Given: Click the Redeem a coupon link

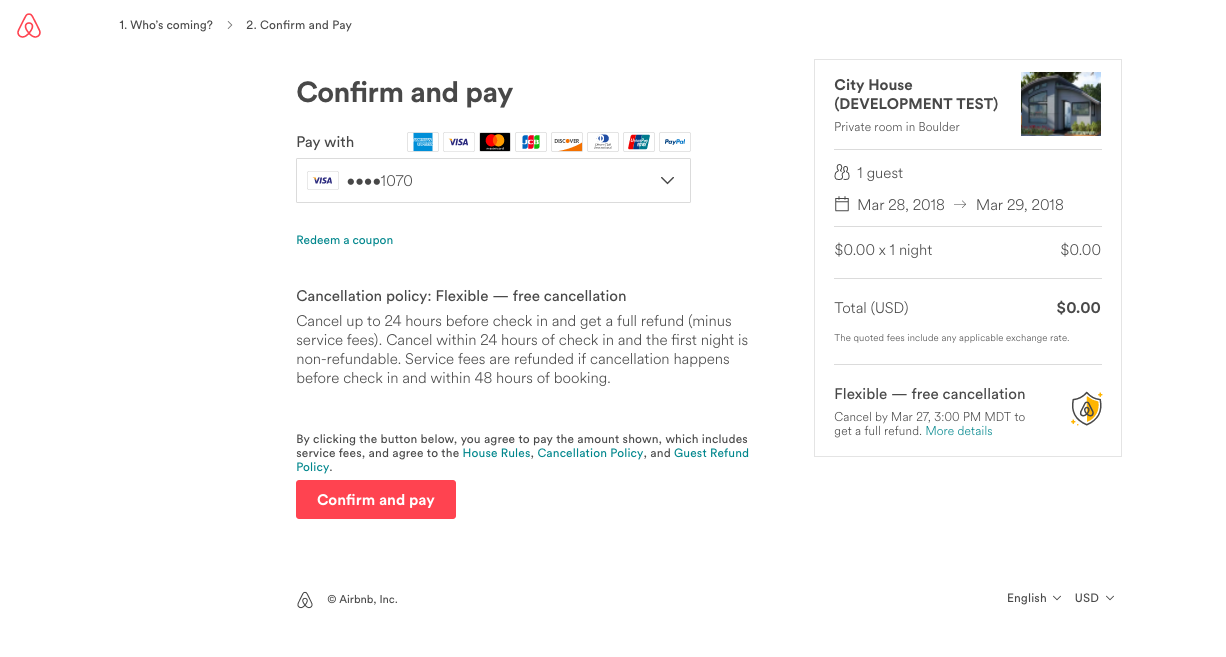Looking at the screenshot, I should pyautogui.click(x=345, y=240).
